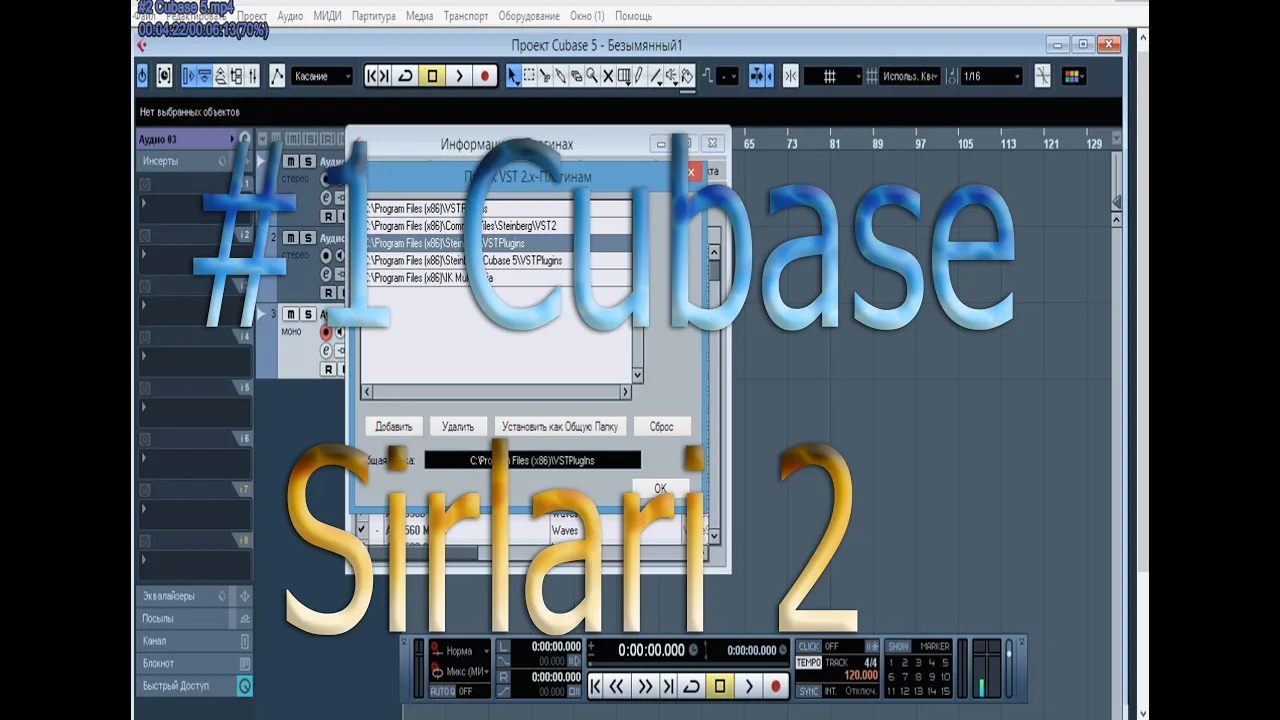This screenshot has width=1280, height=720.
Task: Open the Касание automation mode dropdown
Action: tap(322, 76)
